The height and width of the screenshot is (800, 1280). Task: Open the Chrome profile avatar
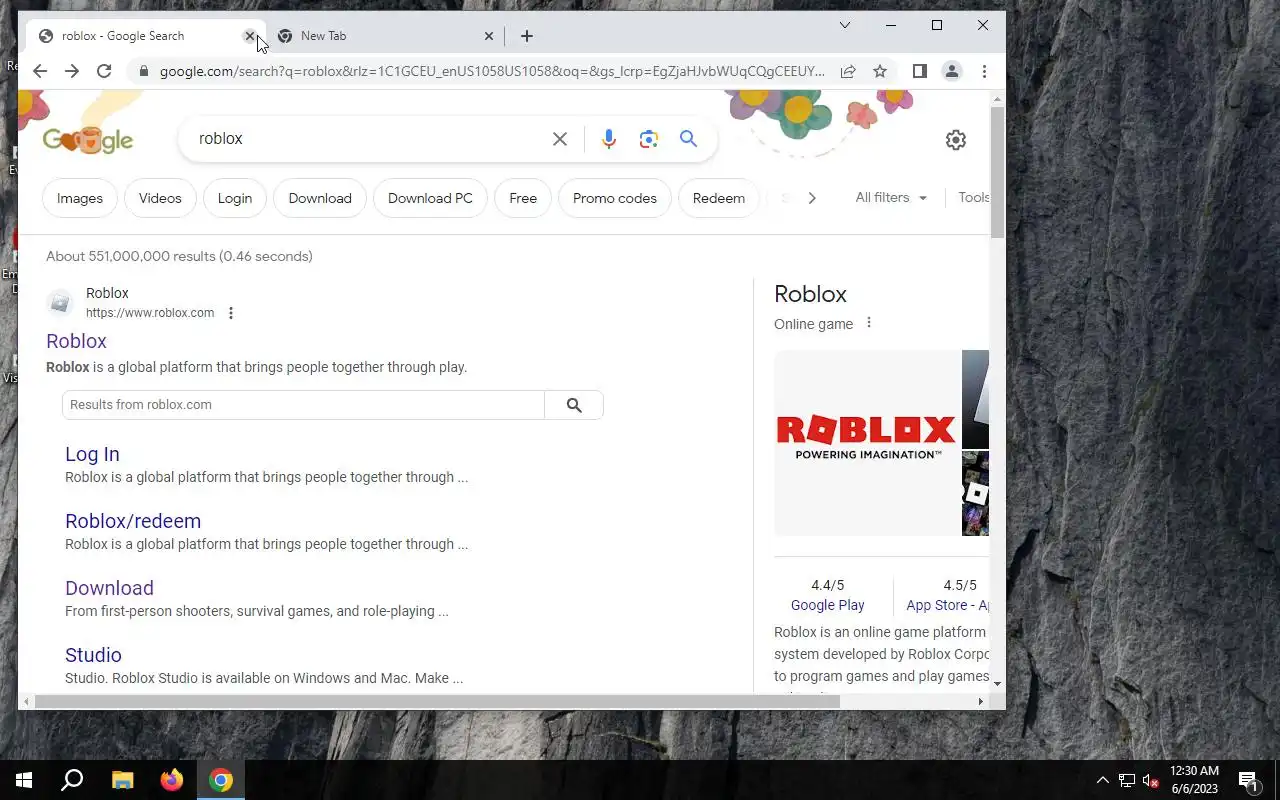click(952, 71)
